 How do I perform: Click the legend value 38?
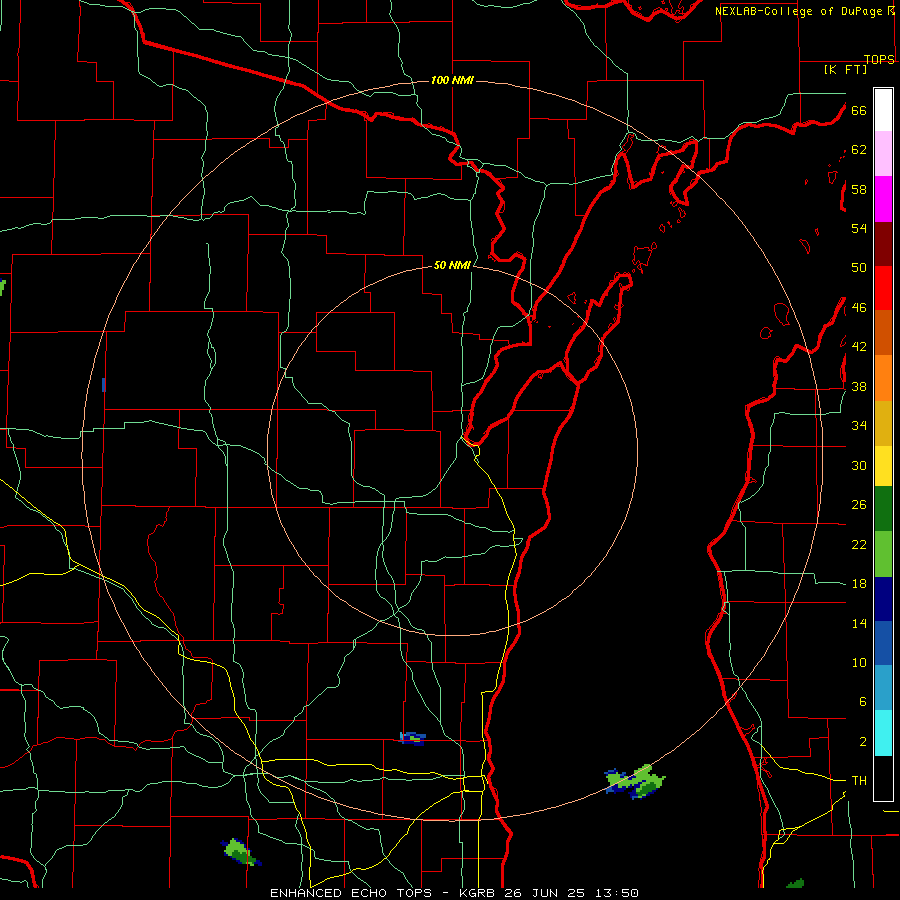pyautogui.click(x=859, y=386)
